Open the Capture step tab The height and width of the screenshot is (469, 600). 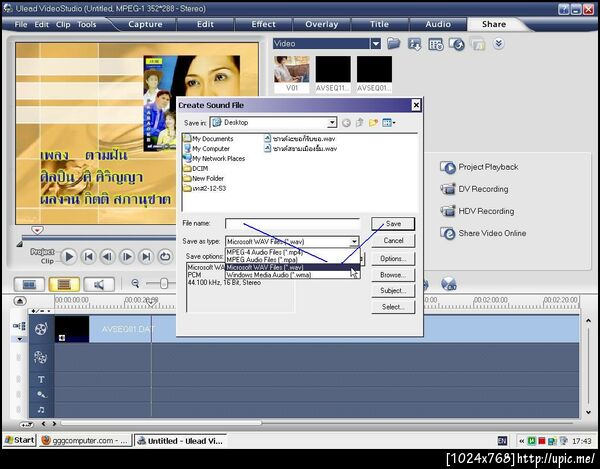pyautogui.click(x=145, y=24)
